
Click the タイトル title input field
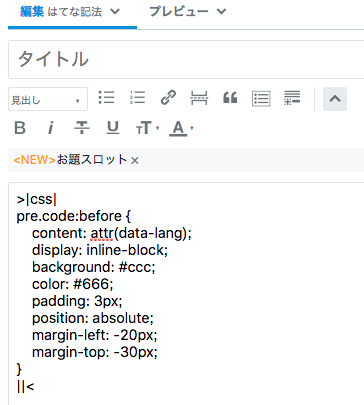tap(186, 59)
